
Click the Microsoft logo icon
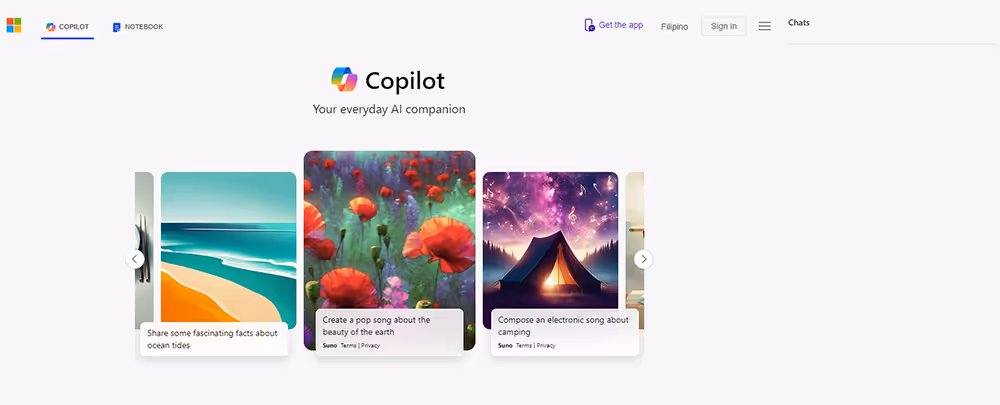[14, 26]
